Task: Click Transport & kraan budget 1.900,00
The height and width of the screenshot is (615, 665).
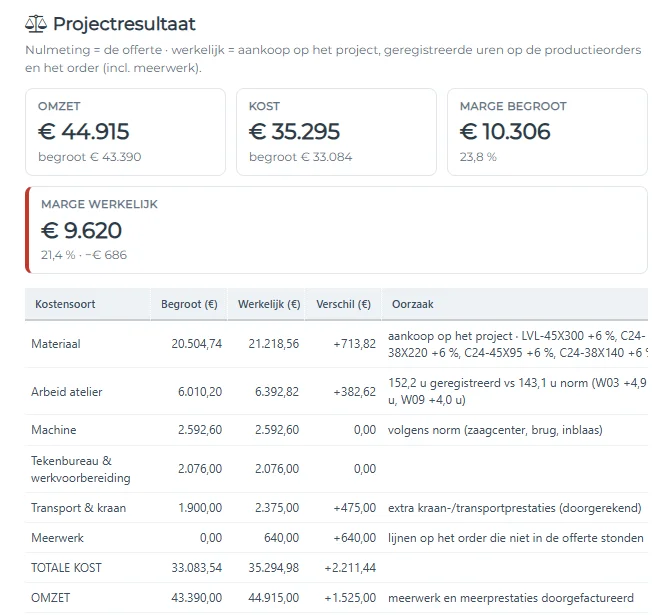Action: click(x=200, y=508)
